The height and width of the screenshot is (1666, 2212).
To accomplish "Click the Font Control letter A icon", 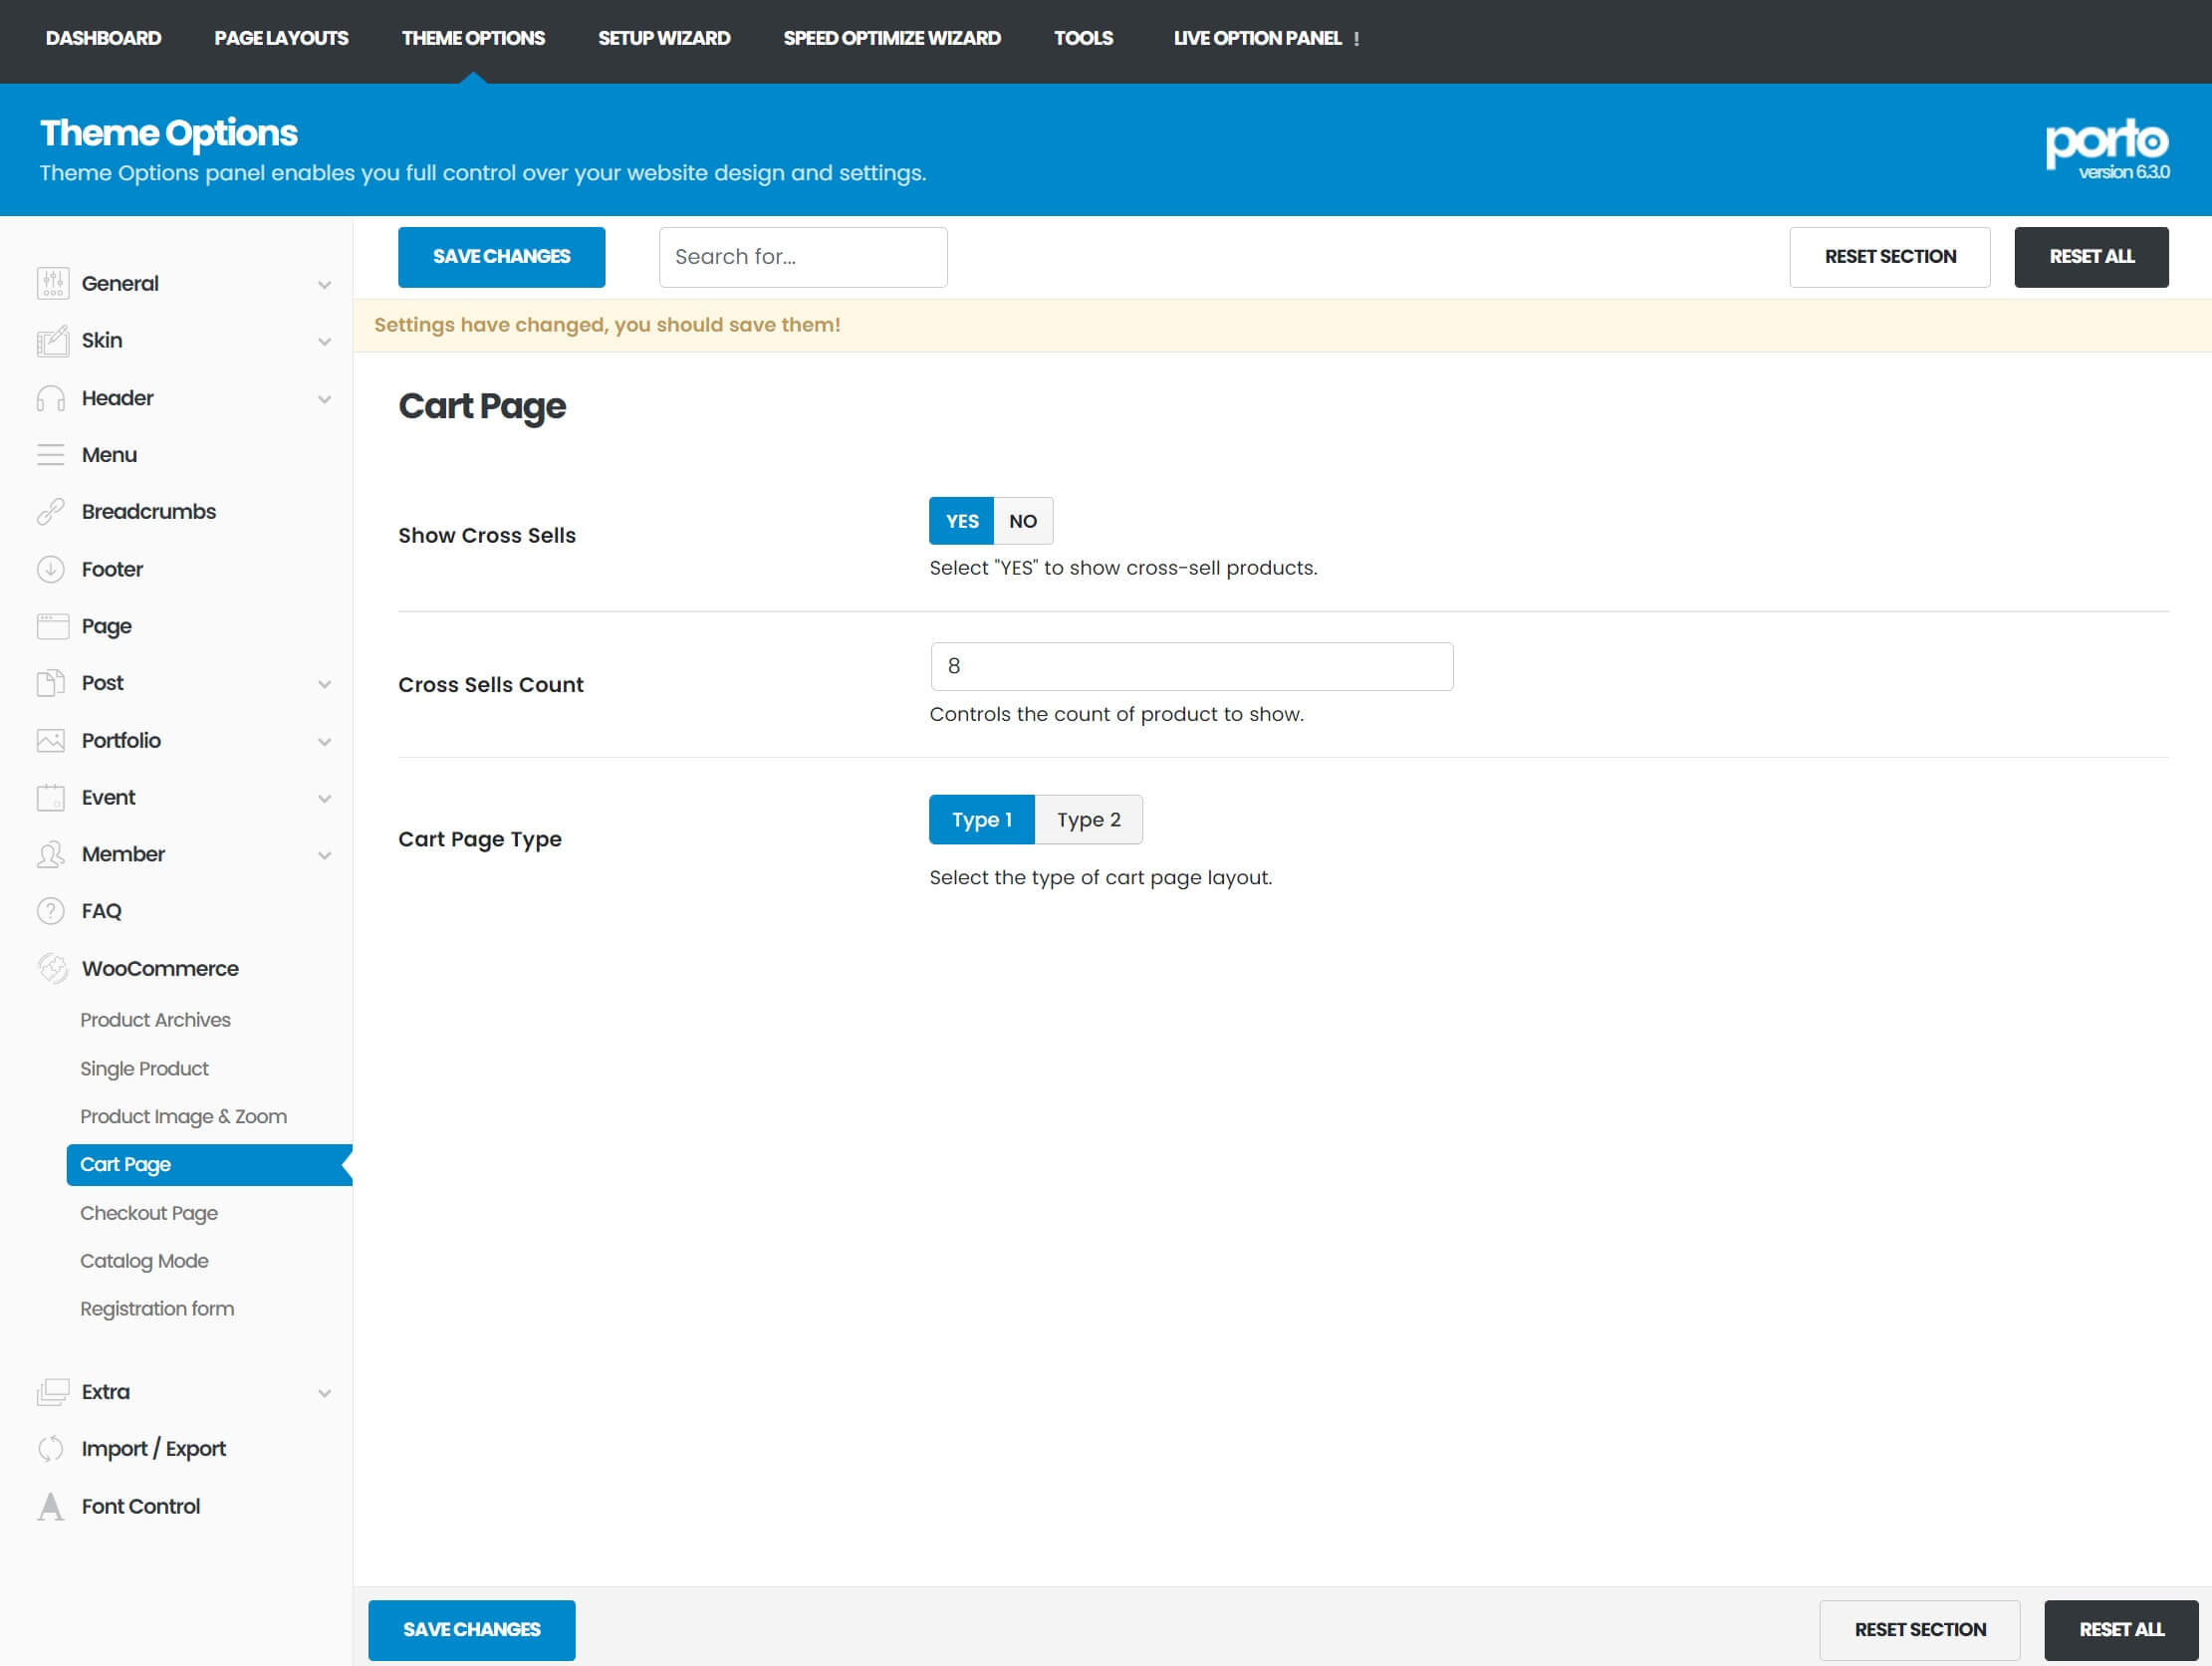I will tap(51, 1506).
